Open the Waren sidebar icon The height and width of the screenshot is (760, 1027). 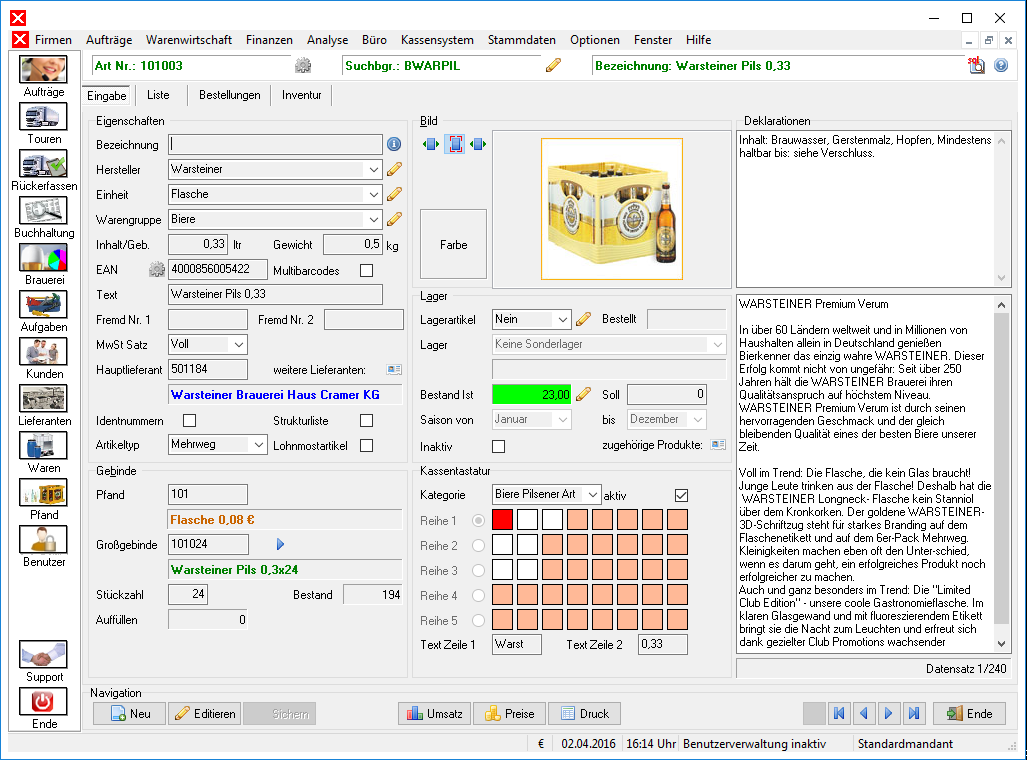point(43,446)
